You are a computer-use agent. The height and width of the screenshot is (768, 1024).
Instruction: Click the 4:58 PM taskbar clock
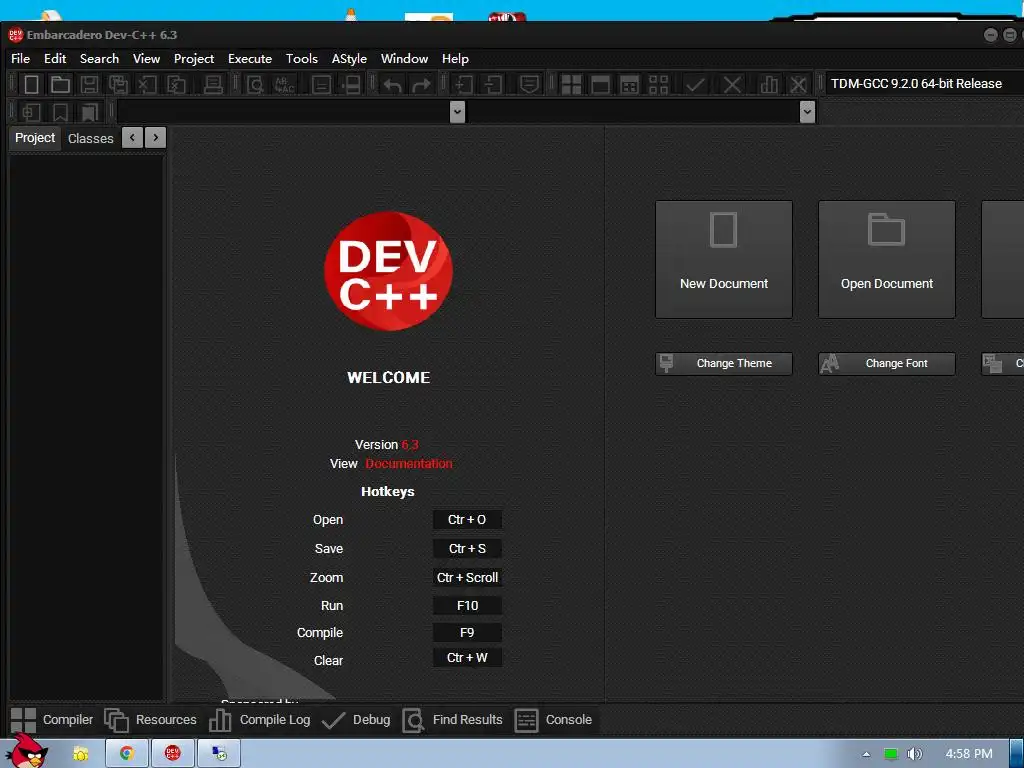pyautogui.click(x=968, y=754)
